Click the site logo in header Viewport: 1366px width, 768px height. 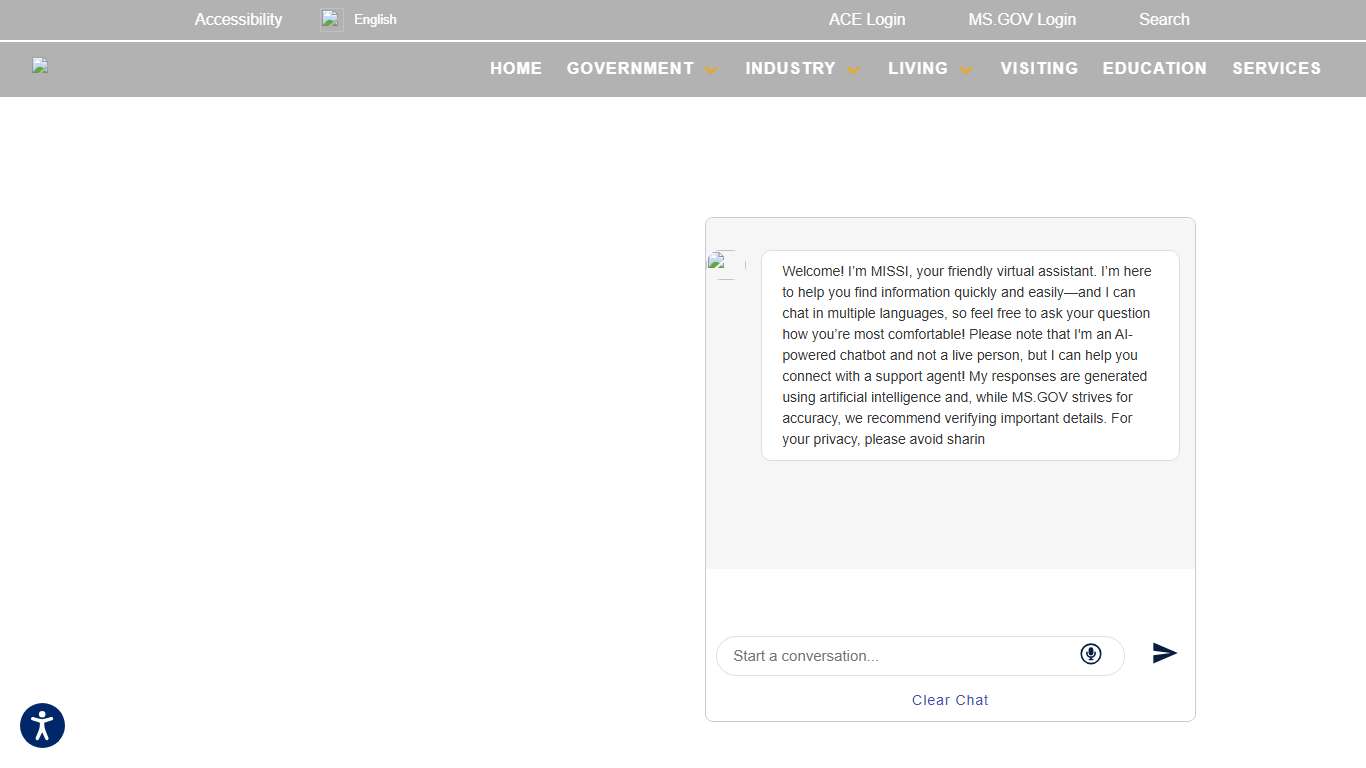tap(40, 67)
